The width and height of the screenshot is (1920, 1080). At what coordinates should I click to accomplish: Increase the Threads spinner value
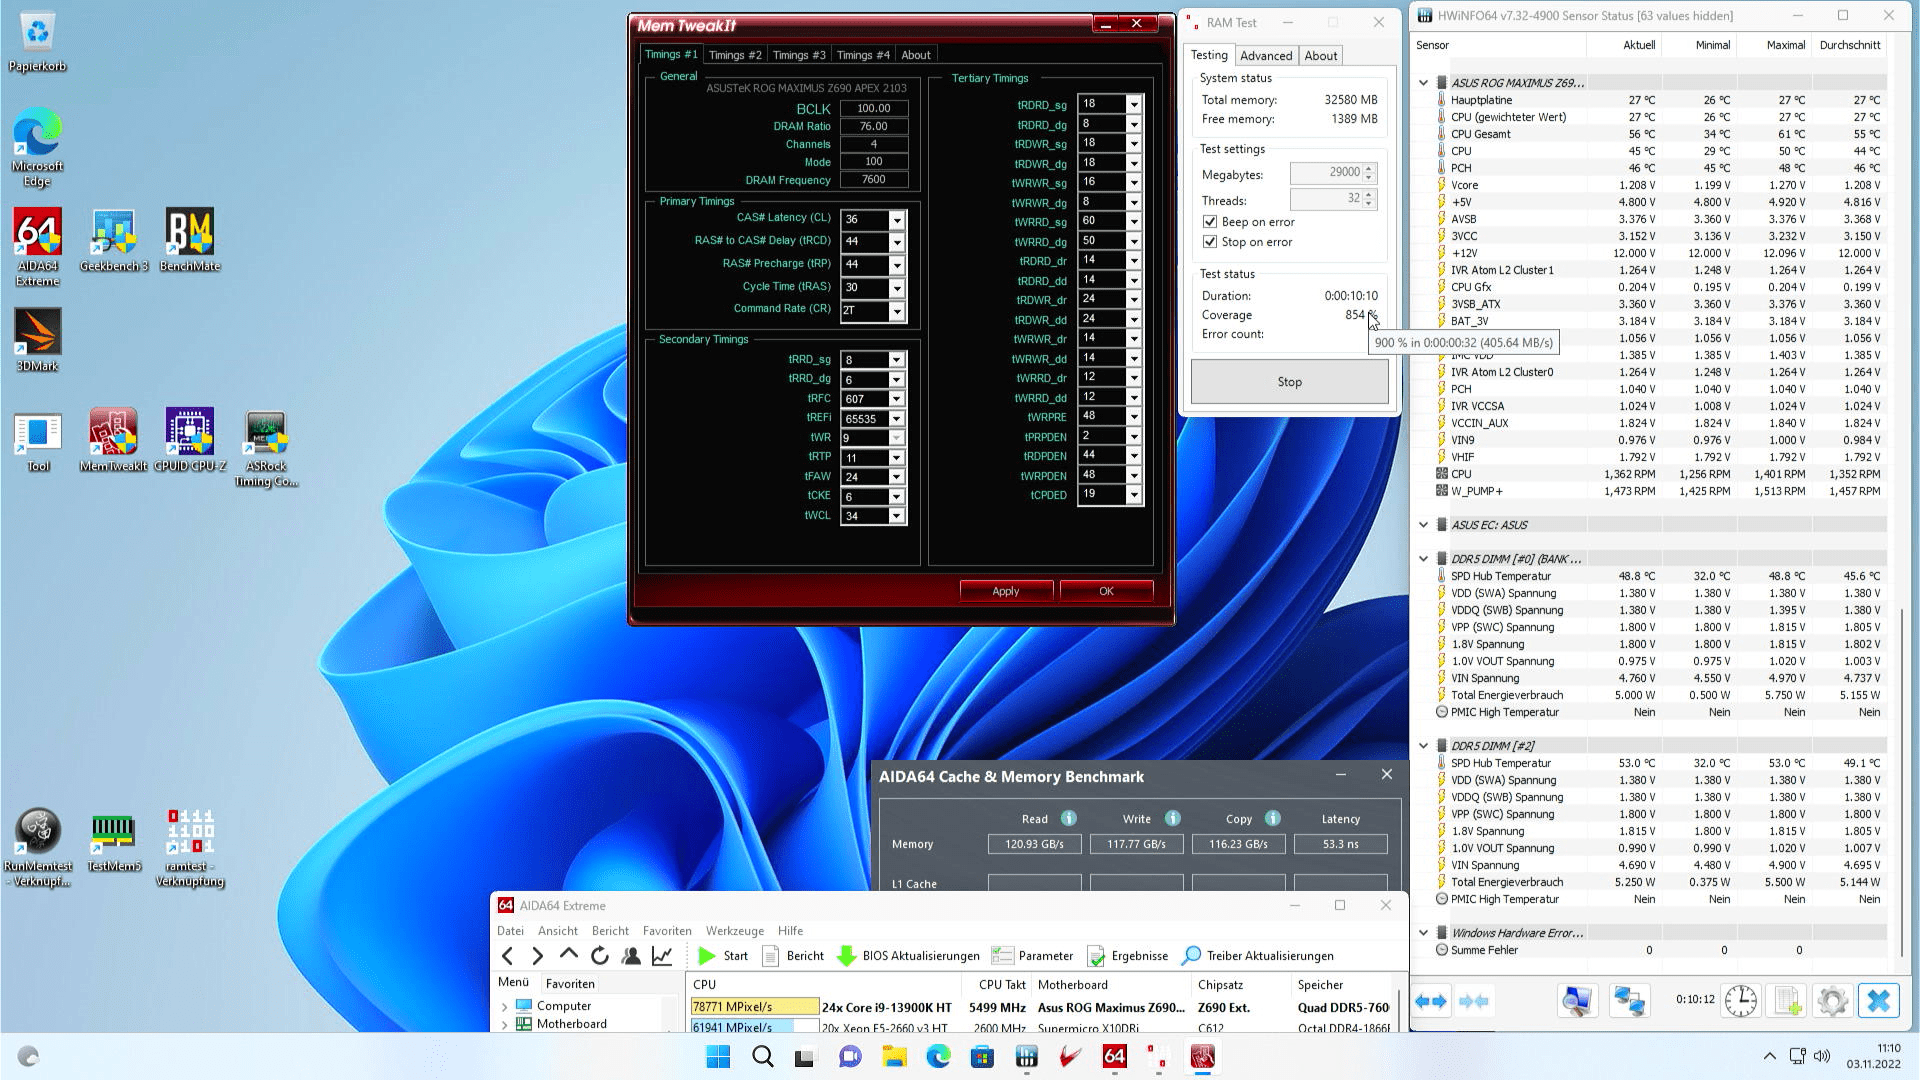pos(1370,195)
